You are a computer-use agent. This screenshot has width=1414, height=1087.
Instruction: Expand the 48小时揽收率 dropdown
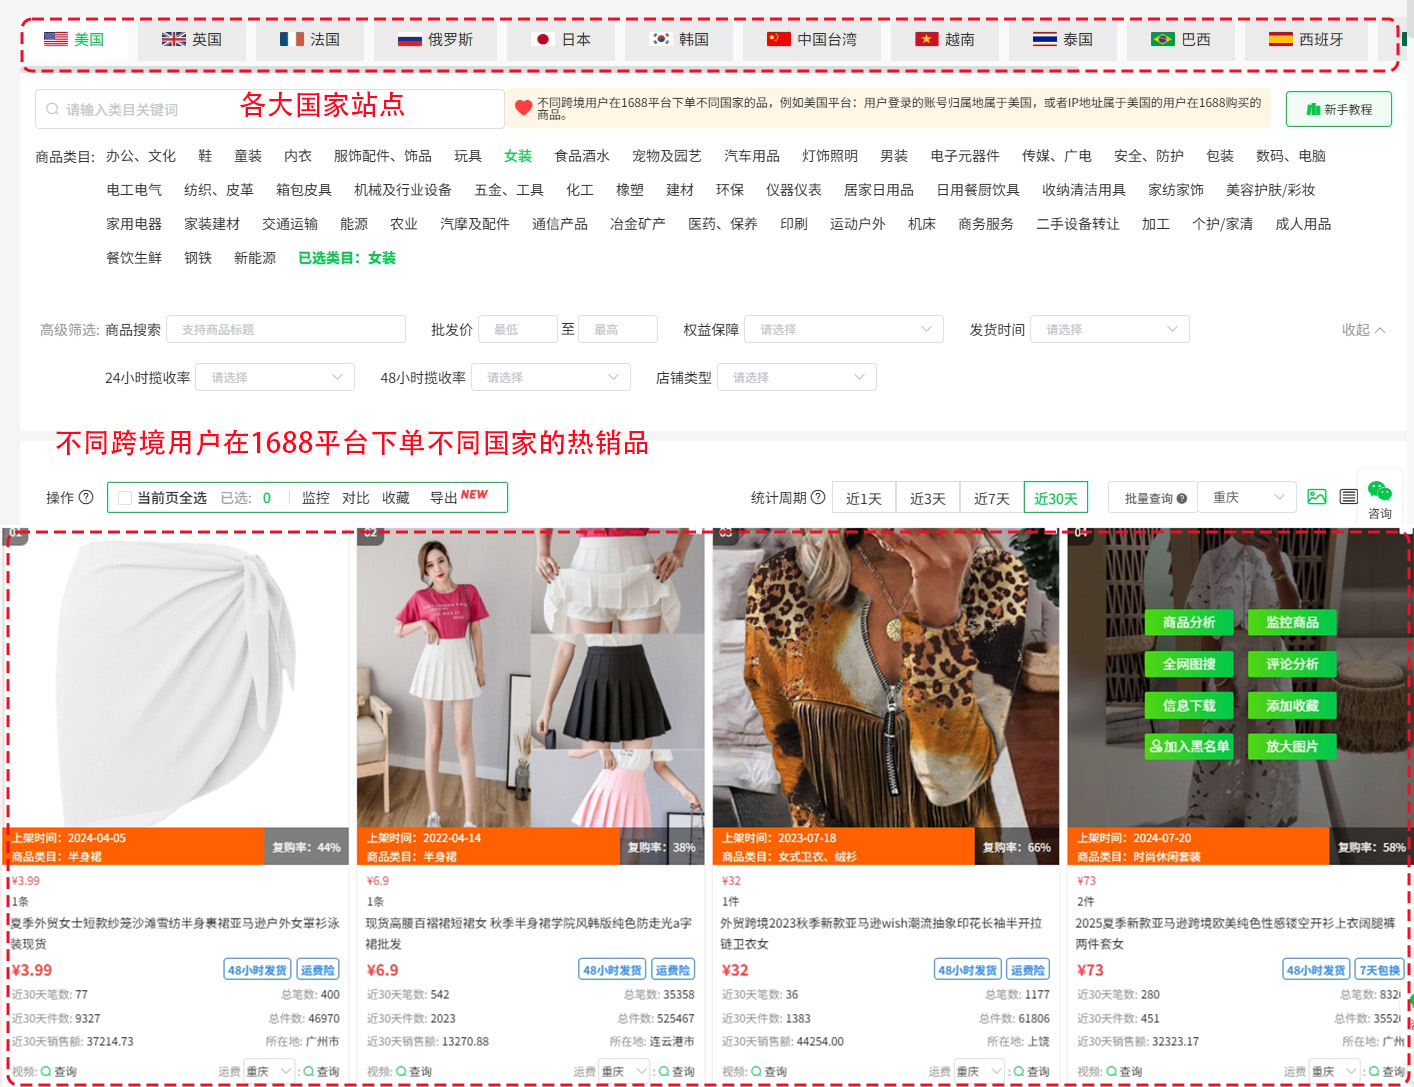[x=551, y=377]
